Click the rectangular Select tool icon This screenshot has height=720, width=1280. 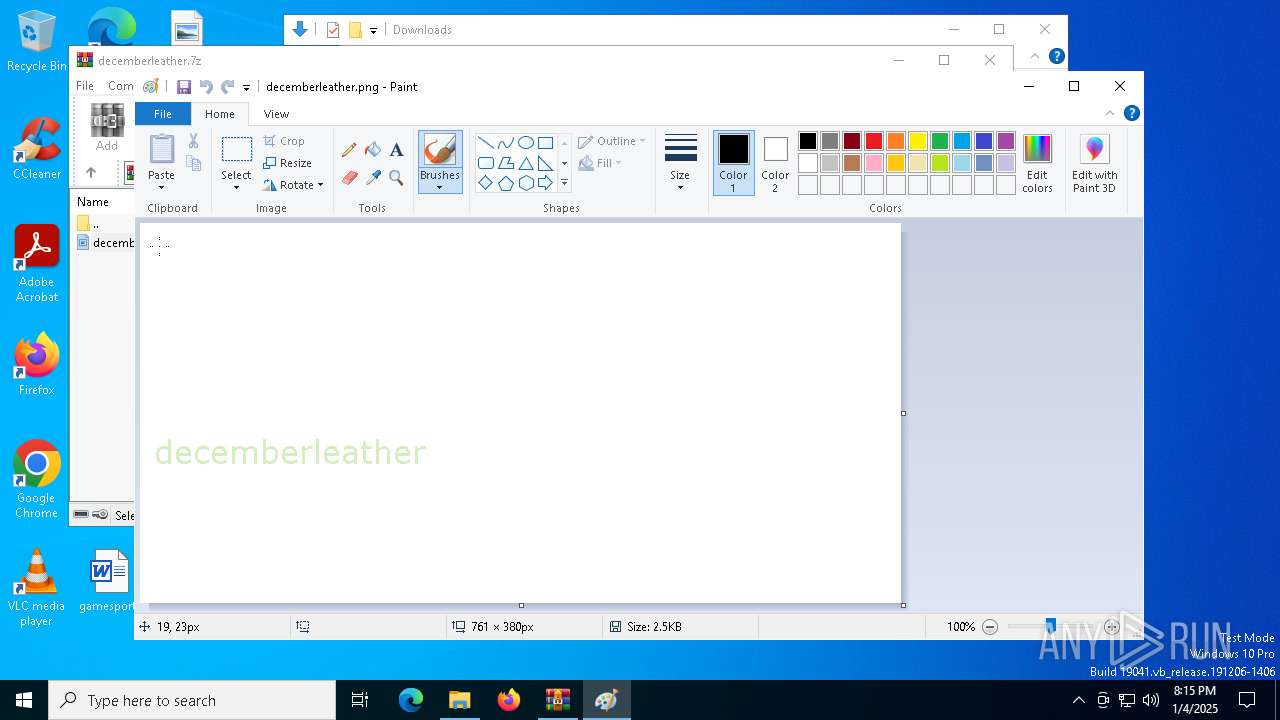(237, 150)
